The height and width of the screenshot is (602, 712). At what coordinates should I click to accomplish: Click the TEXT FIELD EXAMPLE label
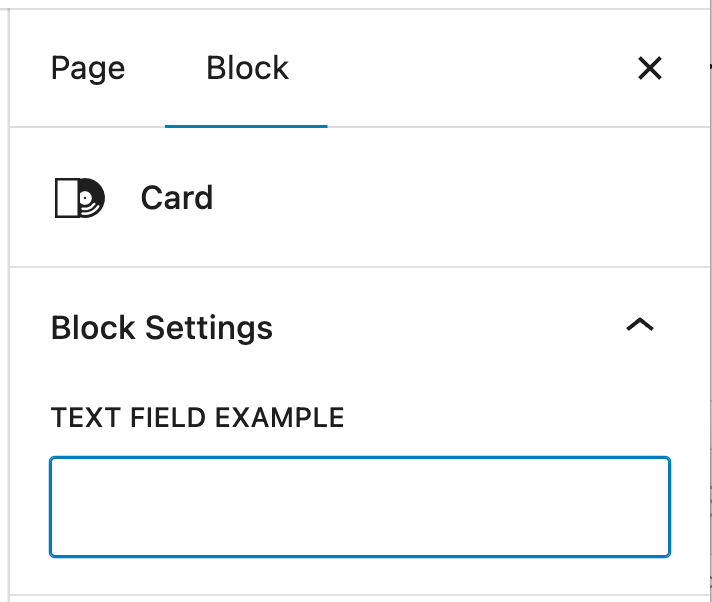click(197, 418)
